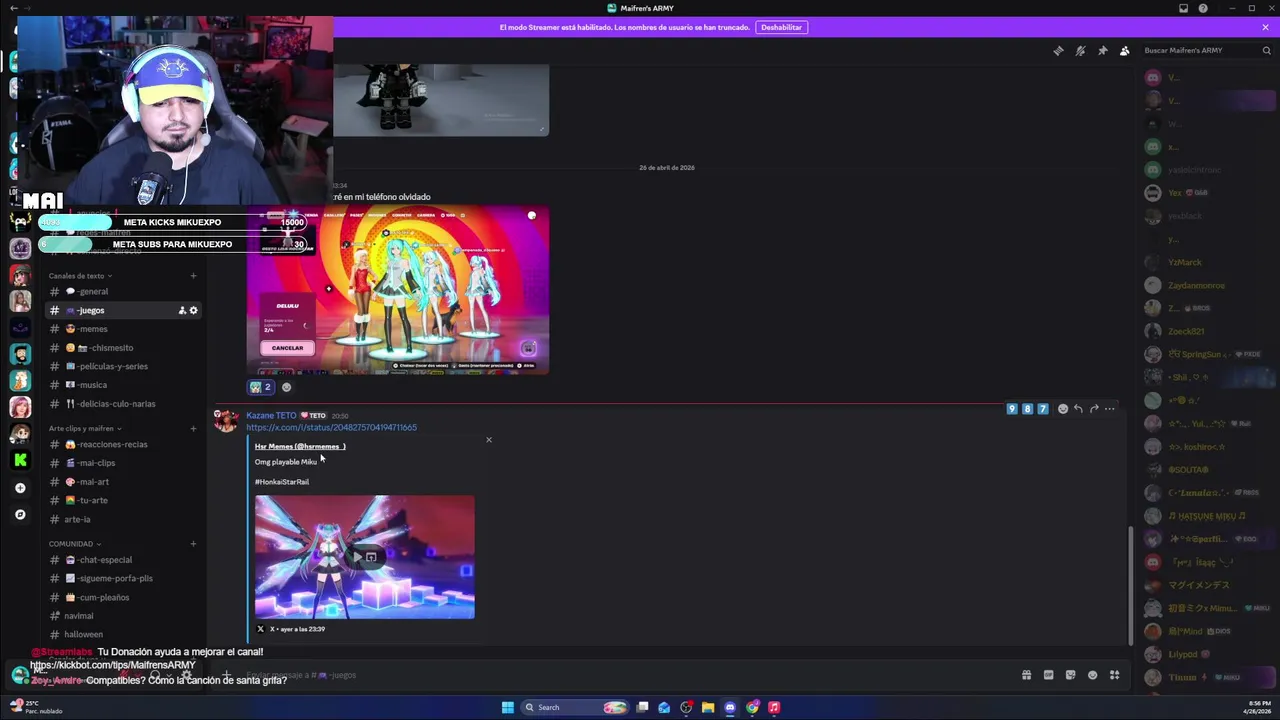Open the navimal channel
1280x720 pixels.
125,616
